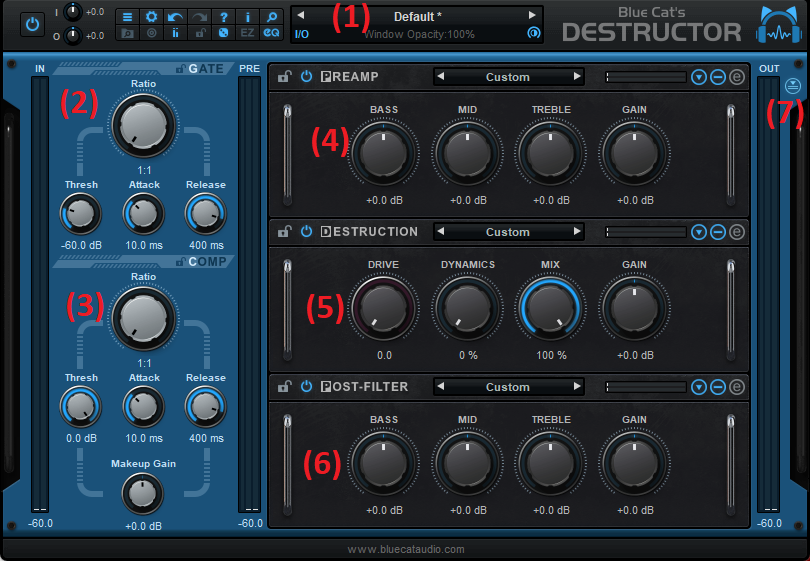Open the preset browser folder icon
Viewport: 810px width, 561px height.
click(127, 33)
